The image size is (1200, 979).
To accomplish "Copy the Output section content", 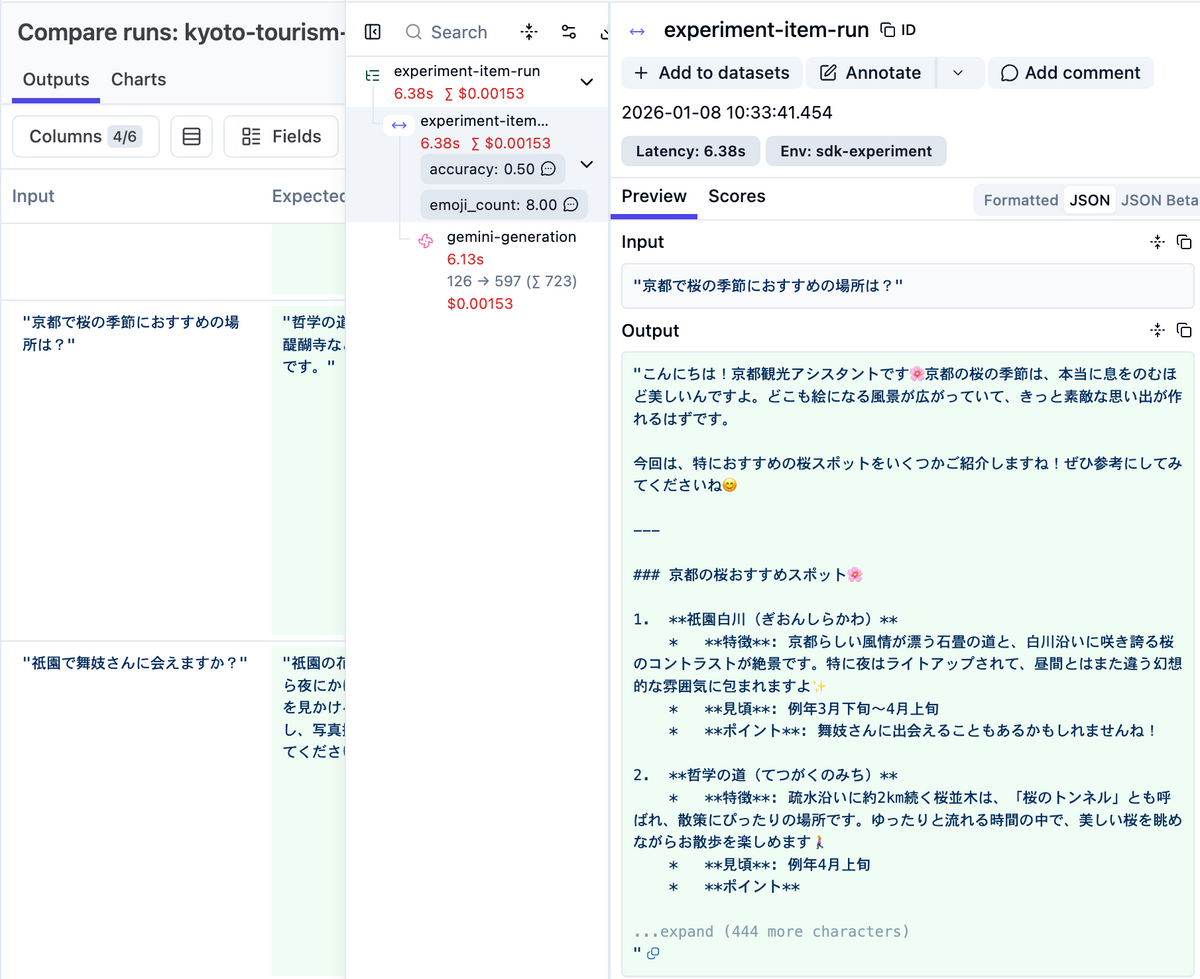I will tap(1184, 330).
